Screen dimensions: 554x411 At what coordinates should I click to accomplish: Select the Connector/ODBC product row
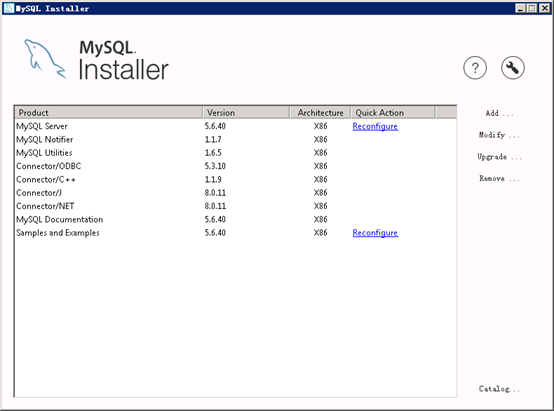point(235,166)
